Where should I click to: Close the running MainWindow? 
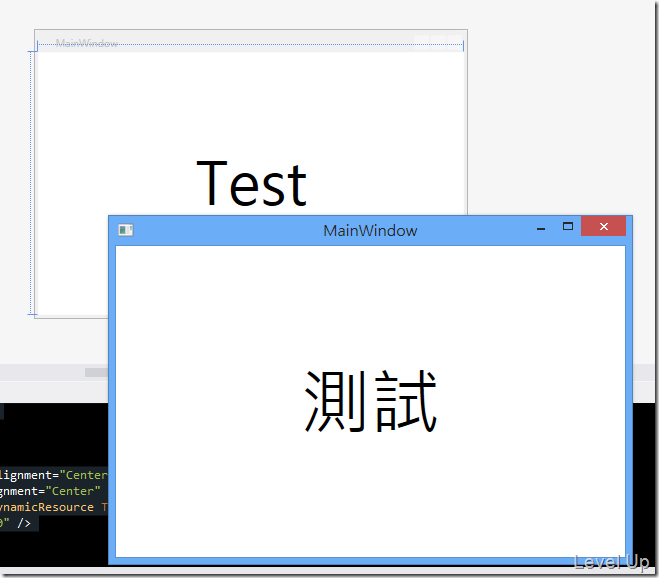[604, 227]
